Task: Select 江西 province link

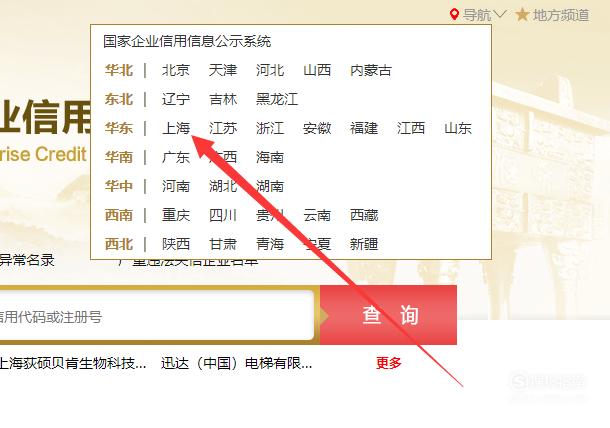Action: (x=411, y=128)
